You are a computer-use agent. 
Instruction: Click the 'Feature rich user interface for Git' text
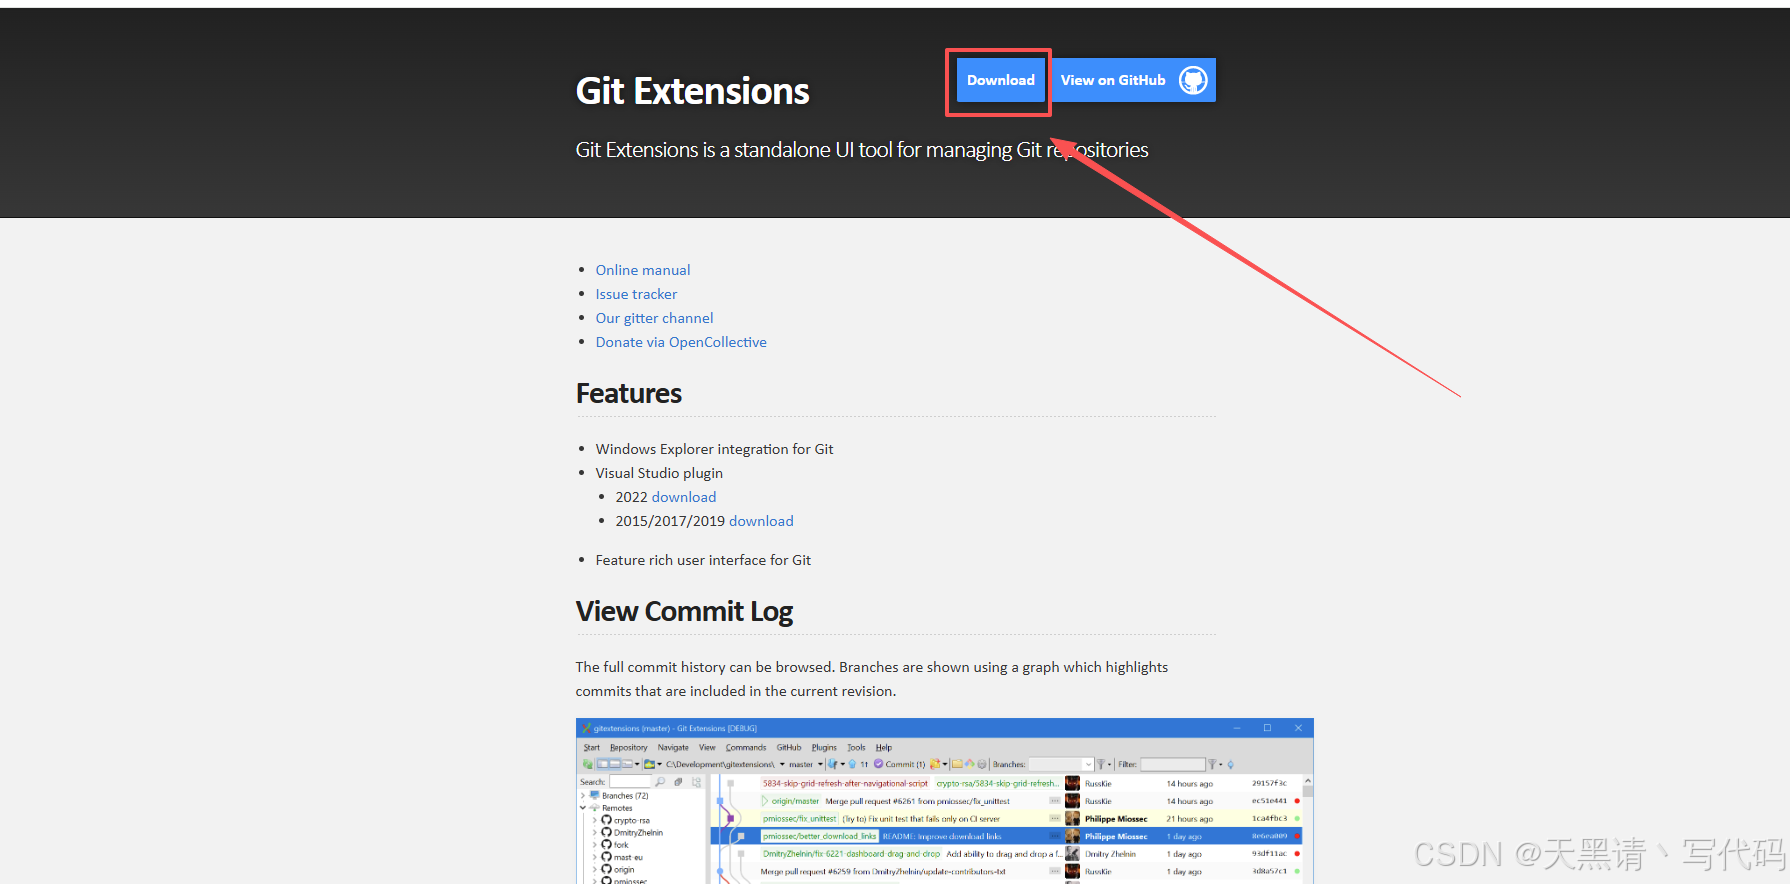coord(703,560)
